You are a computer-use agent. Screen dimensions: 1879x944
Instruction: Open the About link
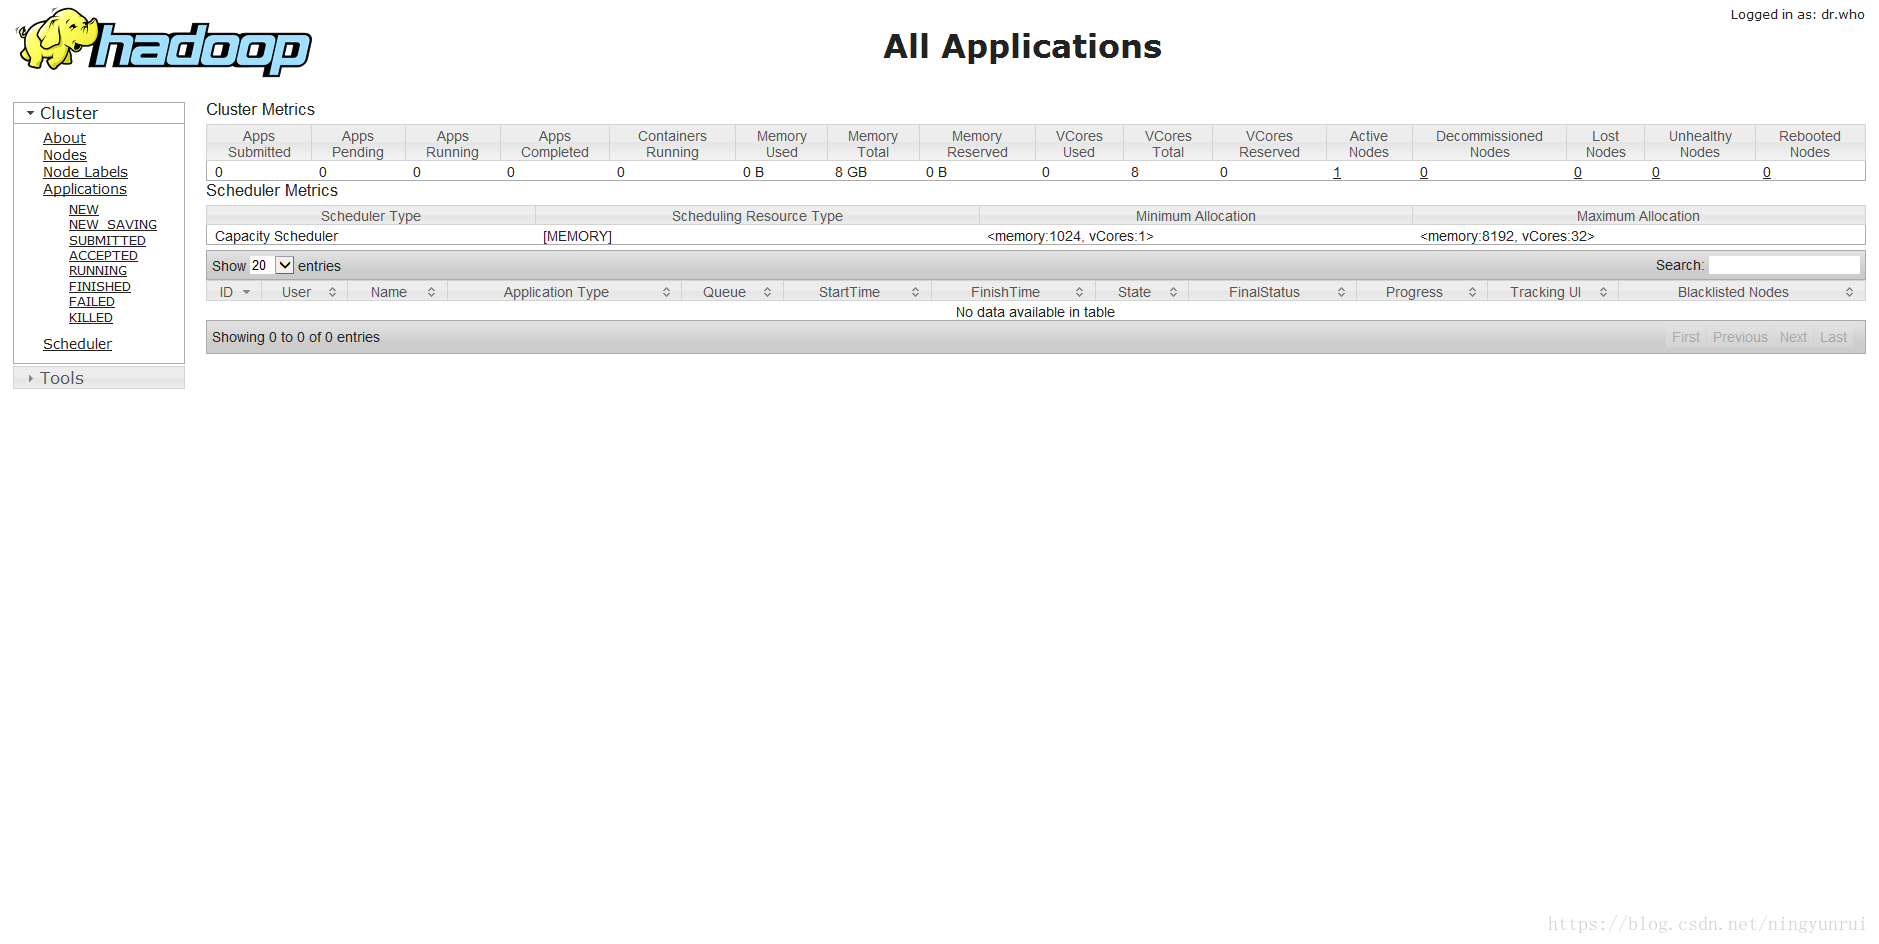point(64,138)
